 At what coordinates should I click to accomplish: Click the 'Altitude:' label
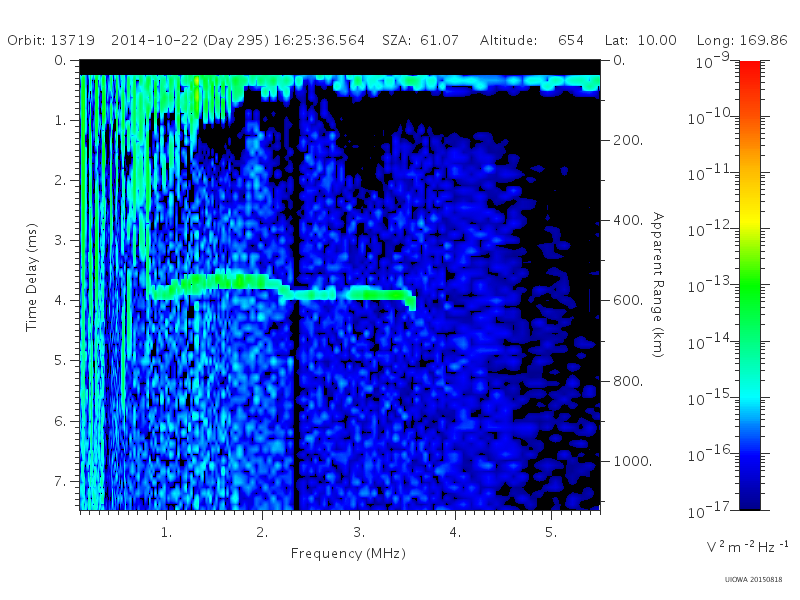509,40
